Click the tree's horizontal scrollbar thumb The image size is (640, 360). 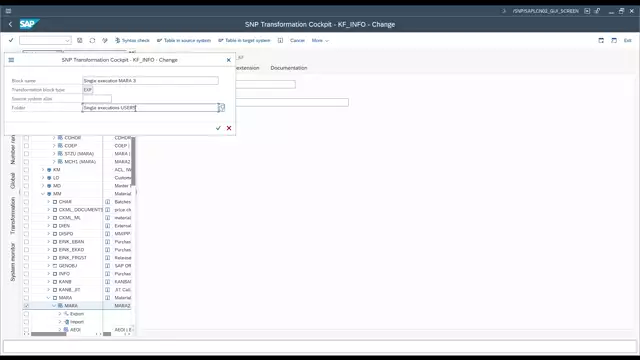(49, 334)
